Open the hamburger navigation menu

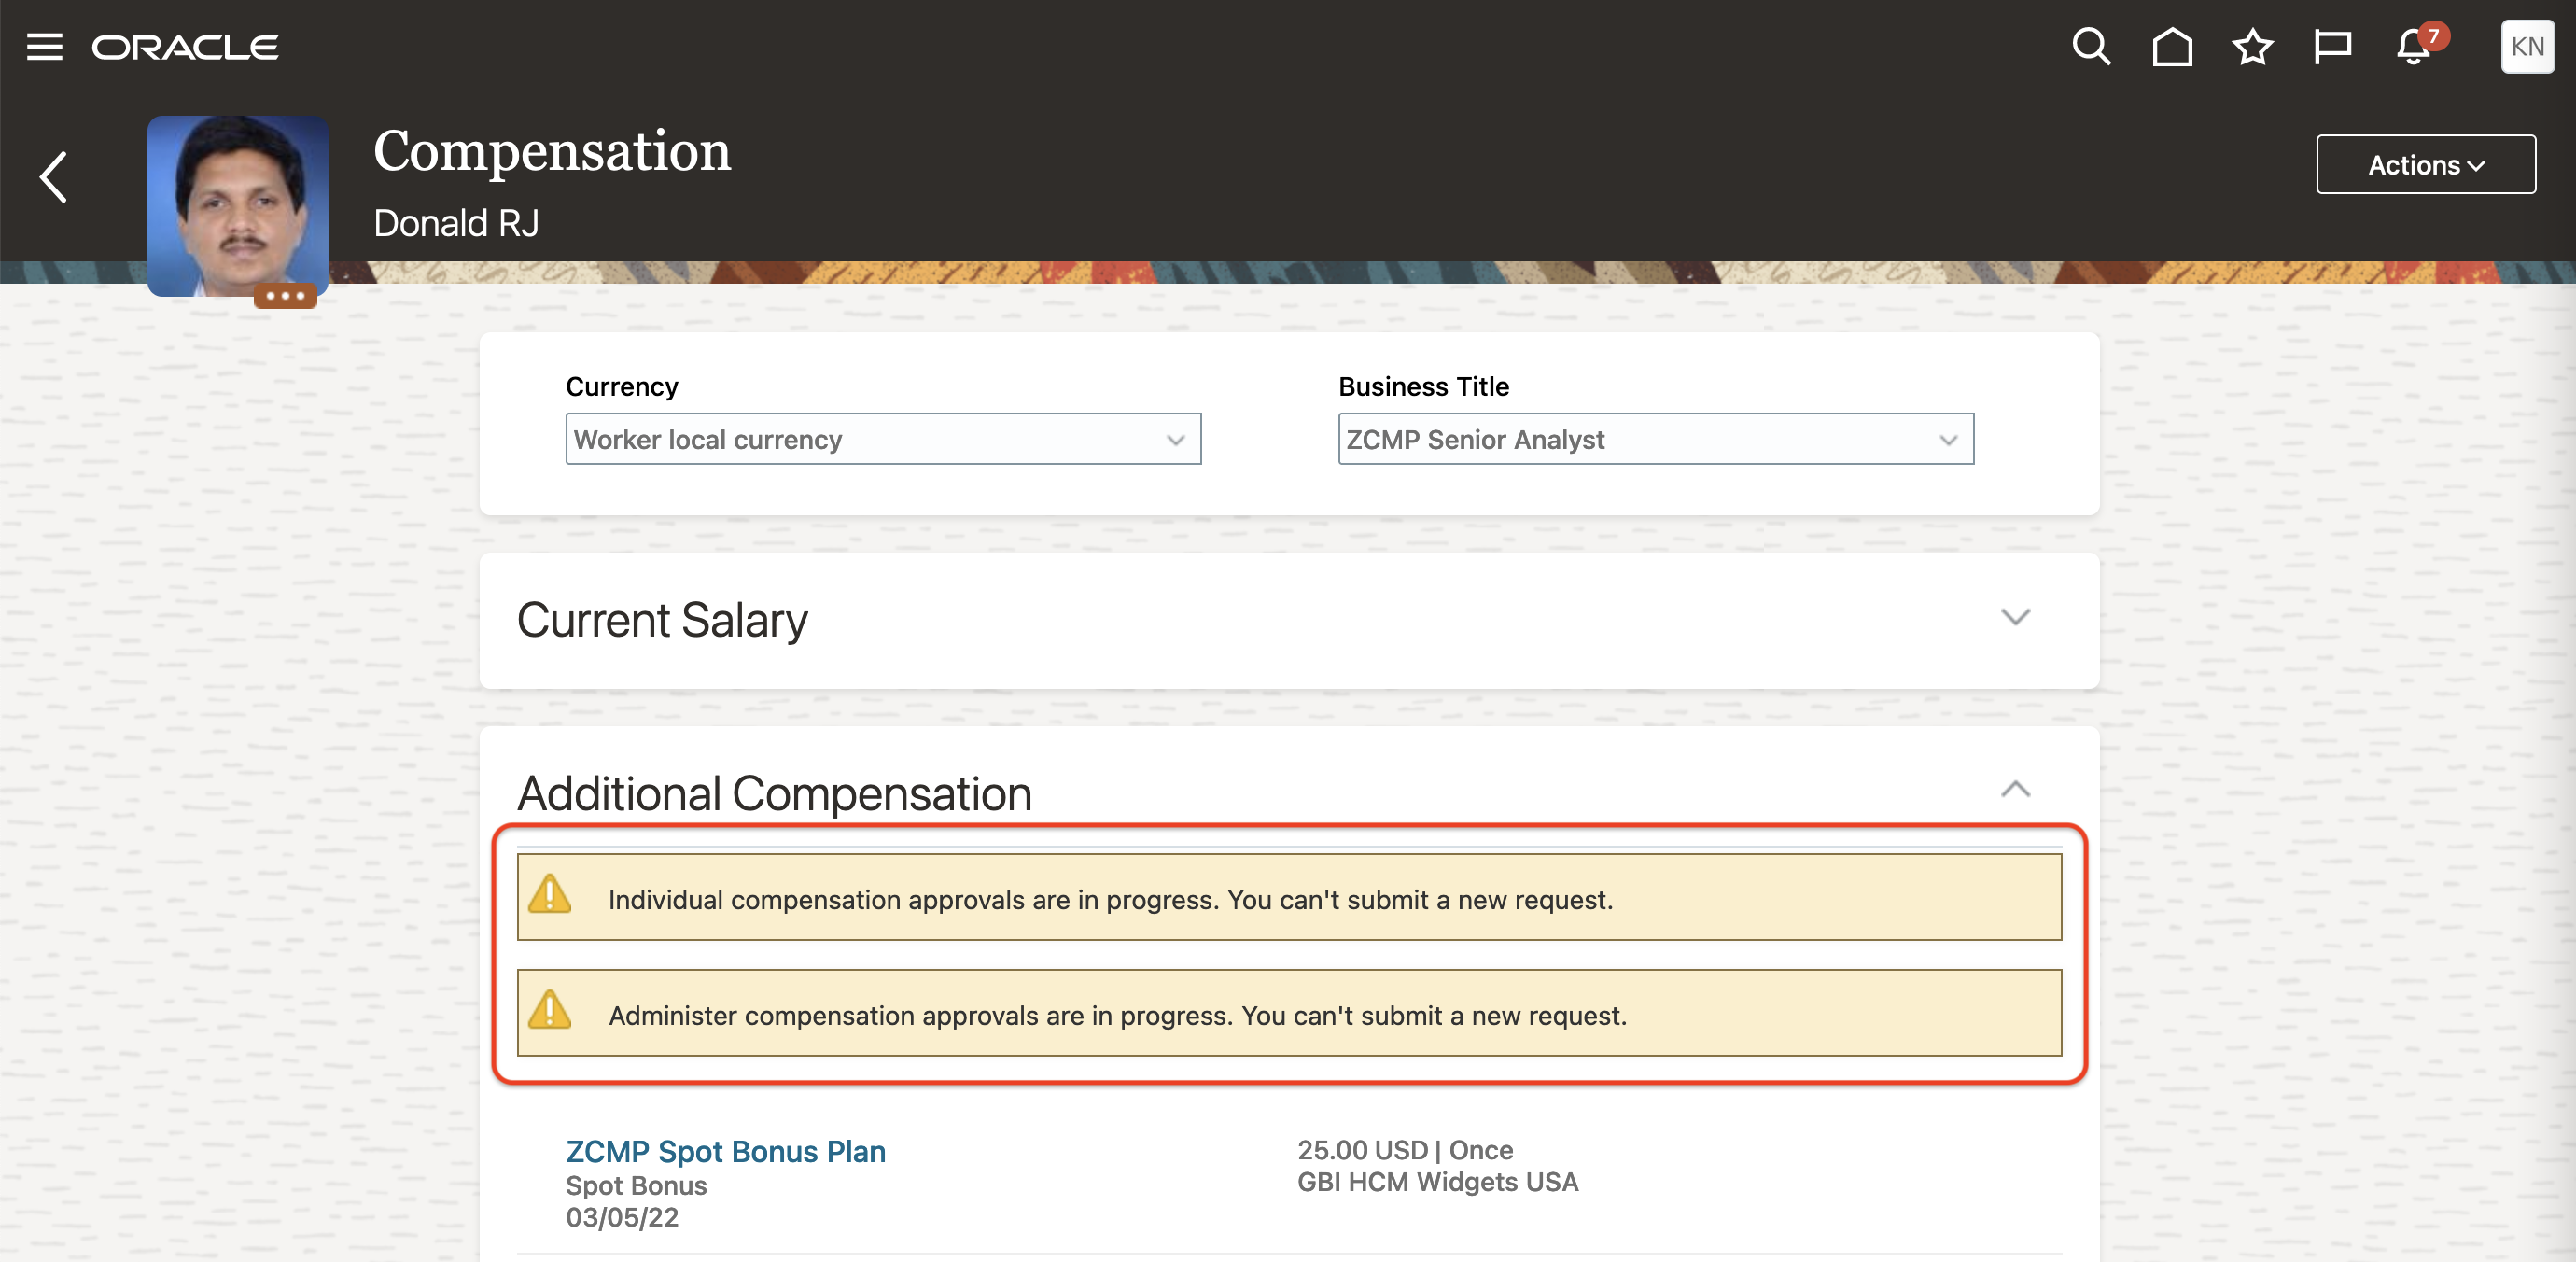pyautogui.click(x=44, y=47)
